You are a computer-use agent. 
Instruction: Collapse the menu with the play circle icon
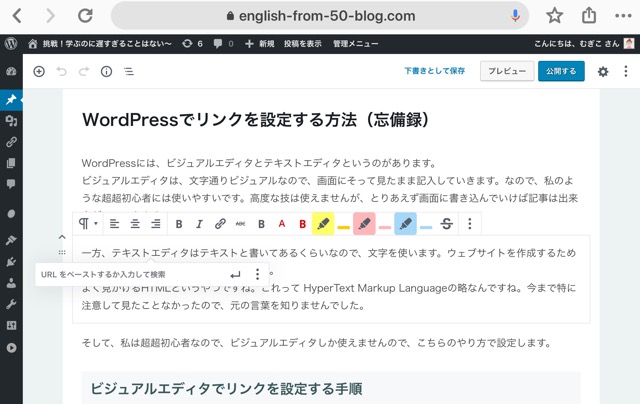click(11, 348)
